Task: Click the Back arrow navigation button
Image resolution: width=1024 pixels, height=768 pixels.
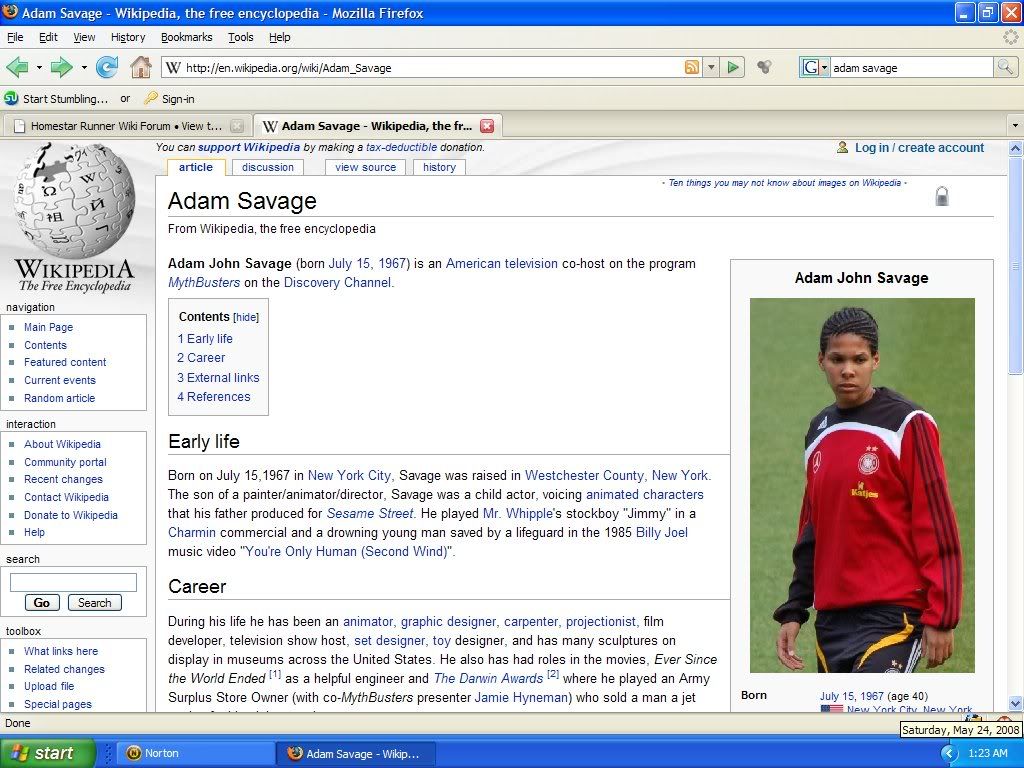Action: pyautogui.click(x=17, y=68)
